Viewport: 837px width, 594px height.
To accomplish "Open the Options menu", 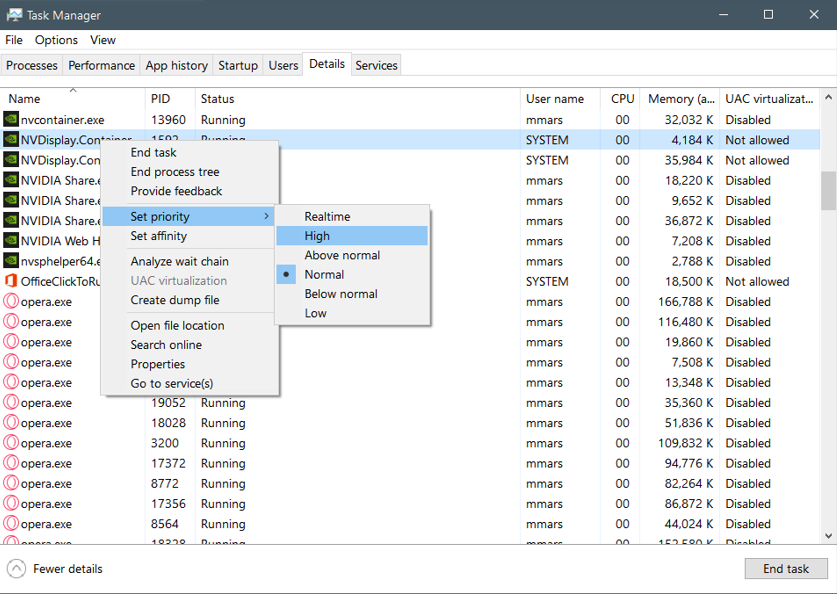I will (56, 40).
